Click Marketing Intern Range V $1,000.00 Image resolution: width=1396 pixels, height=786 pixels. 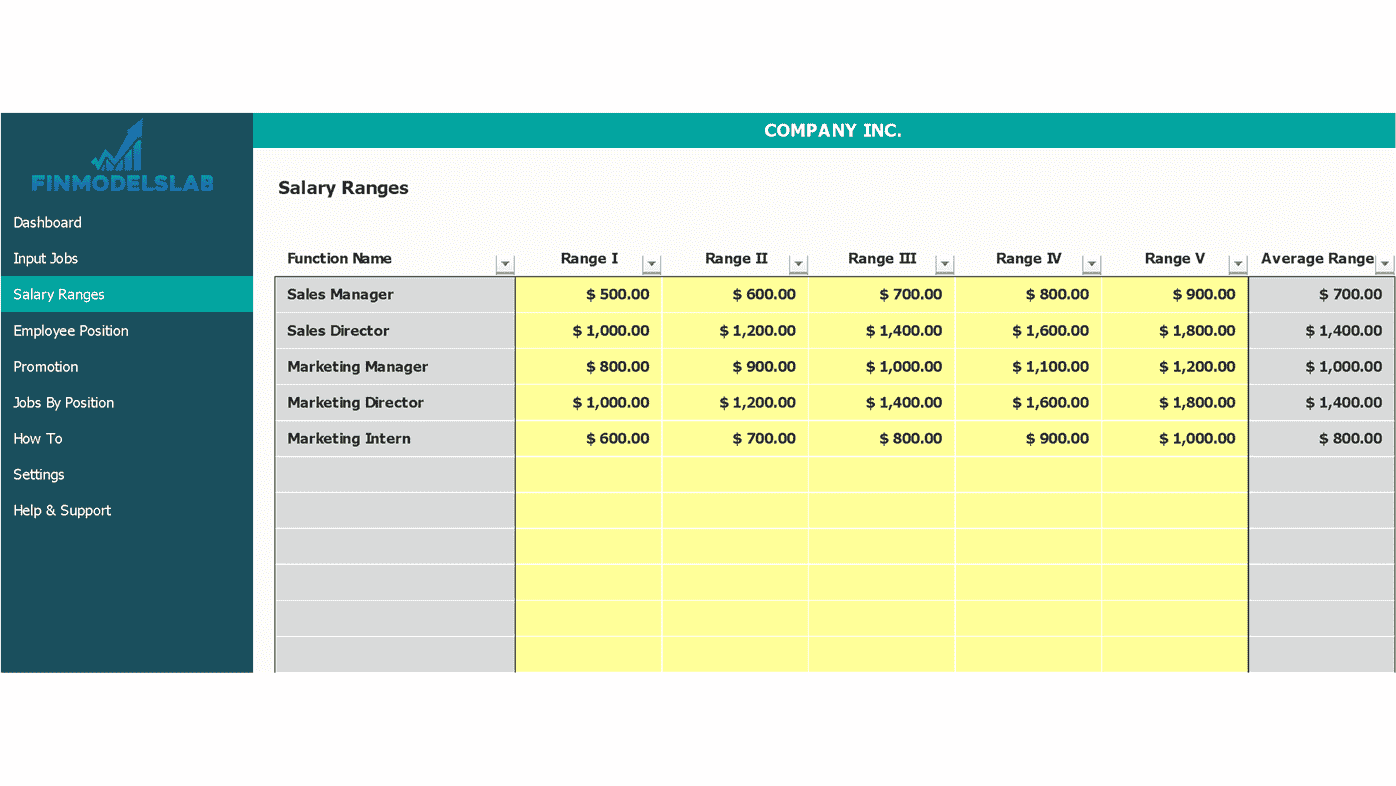point(1175,438)
